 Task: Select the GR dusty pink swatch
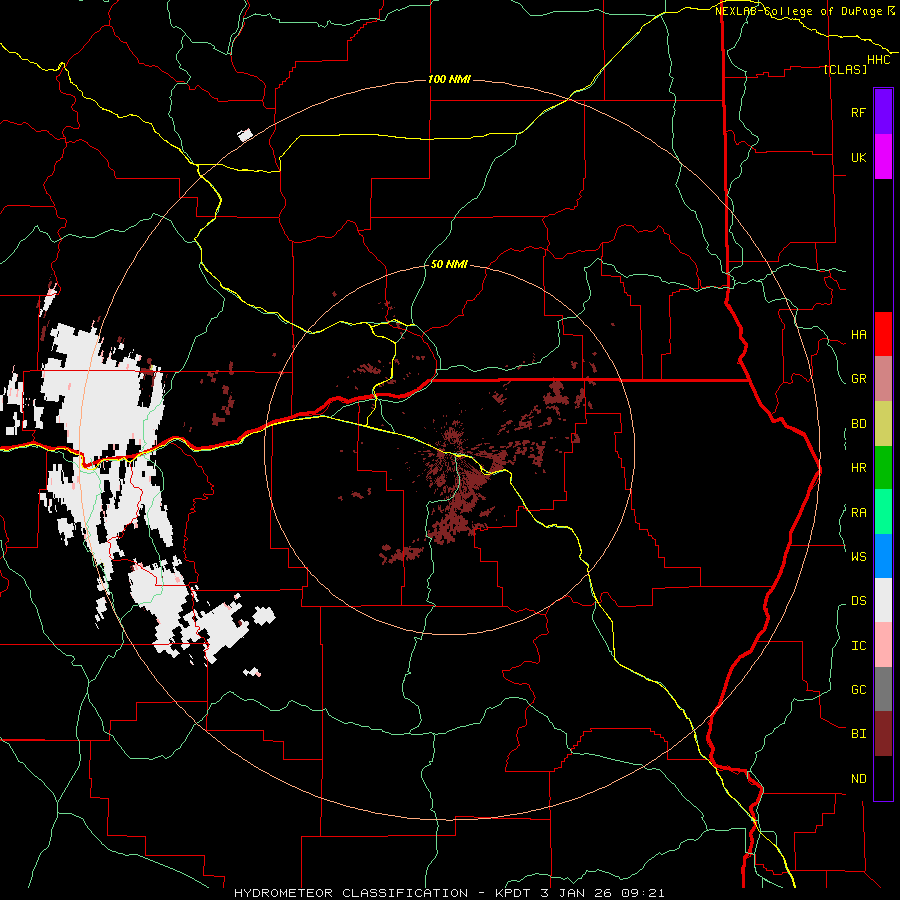tap(883, 379)
